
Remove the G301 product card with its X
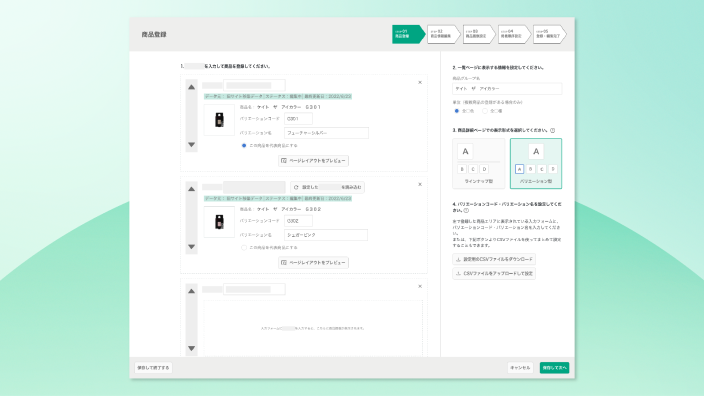tap(420, 83)
